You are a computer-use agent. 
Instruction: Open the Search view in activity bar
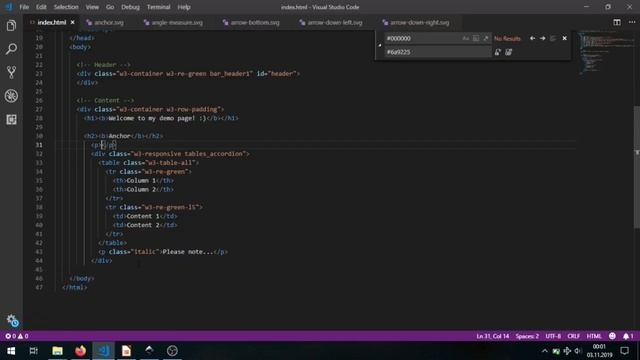click(11, 49)
